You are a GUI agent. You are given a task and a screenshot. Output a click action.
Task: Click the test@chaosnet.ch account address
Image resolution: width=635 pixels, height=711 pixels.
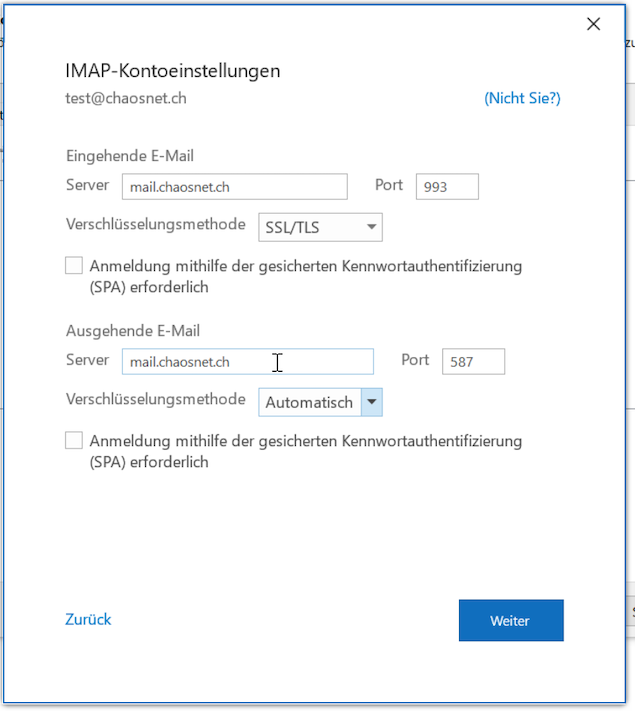pos(126,98)
